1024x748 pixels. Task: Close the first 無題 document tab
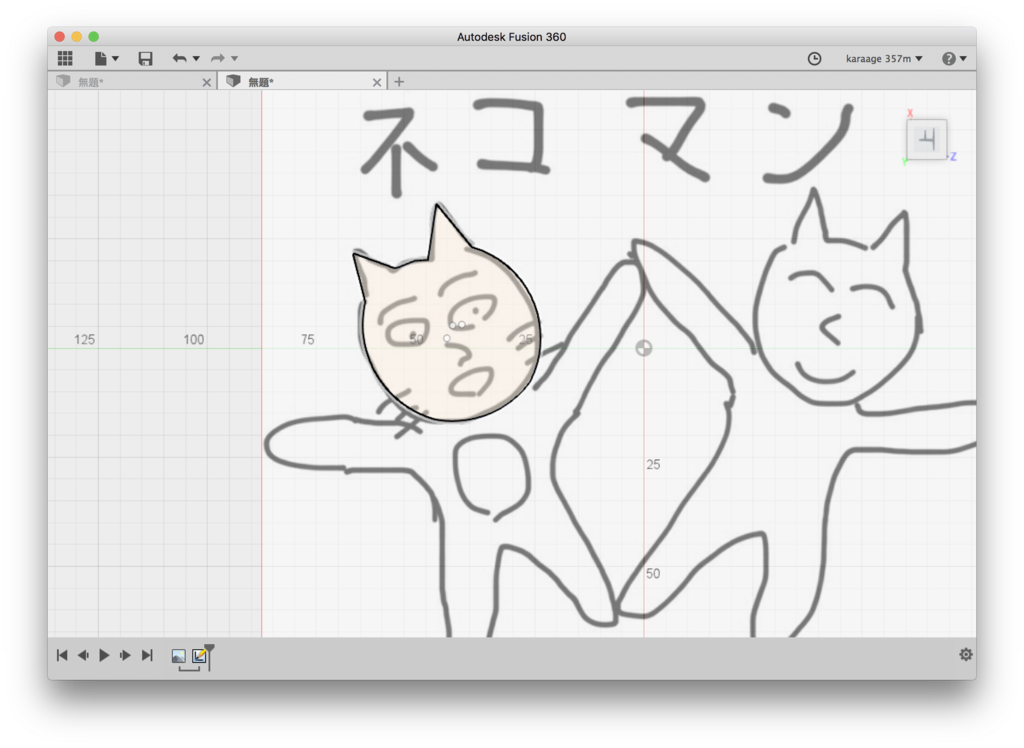point(206,82)
